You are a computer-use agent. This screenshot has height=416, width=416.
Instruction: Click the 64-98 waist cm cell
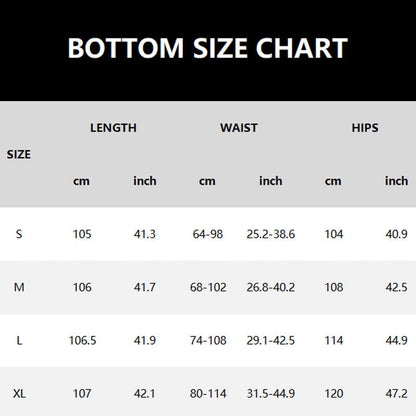pos(208,234)
